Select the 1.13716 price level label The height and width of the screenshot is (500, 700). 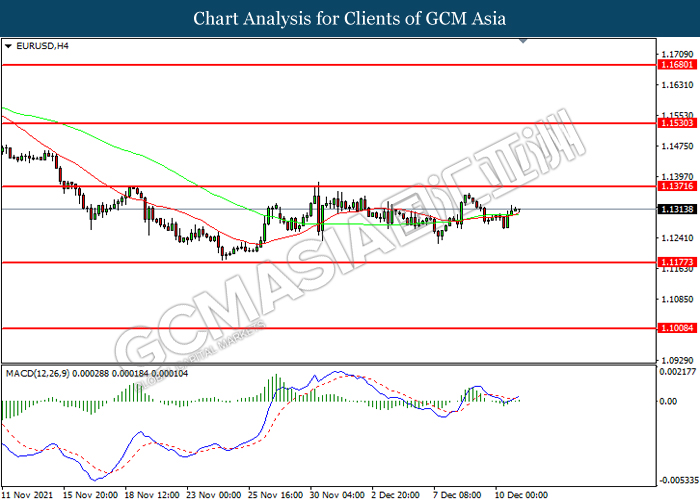(677, 186)
